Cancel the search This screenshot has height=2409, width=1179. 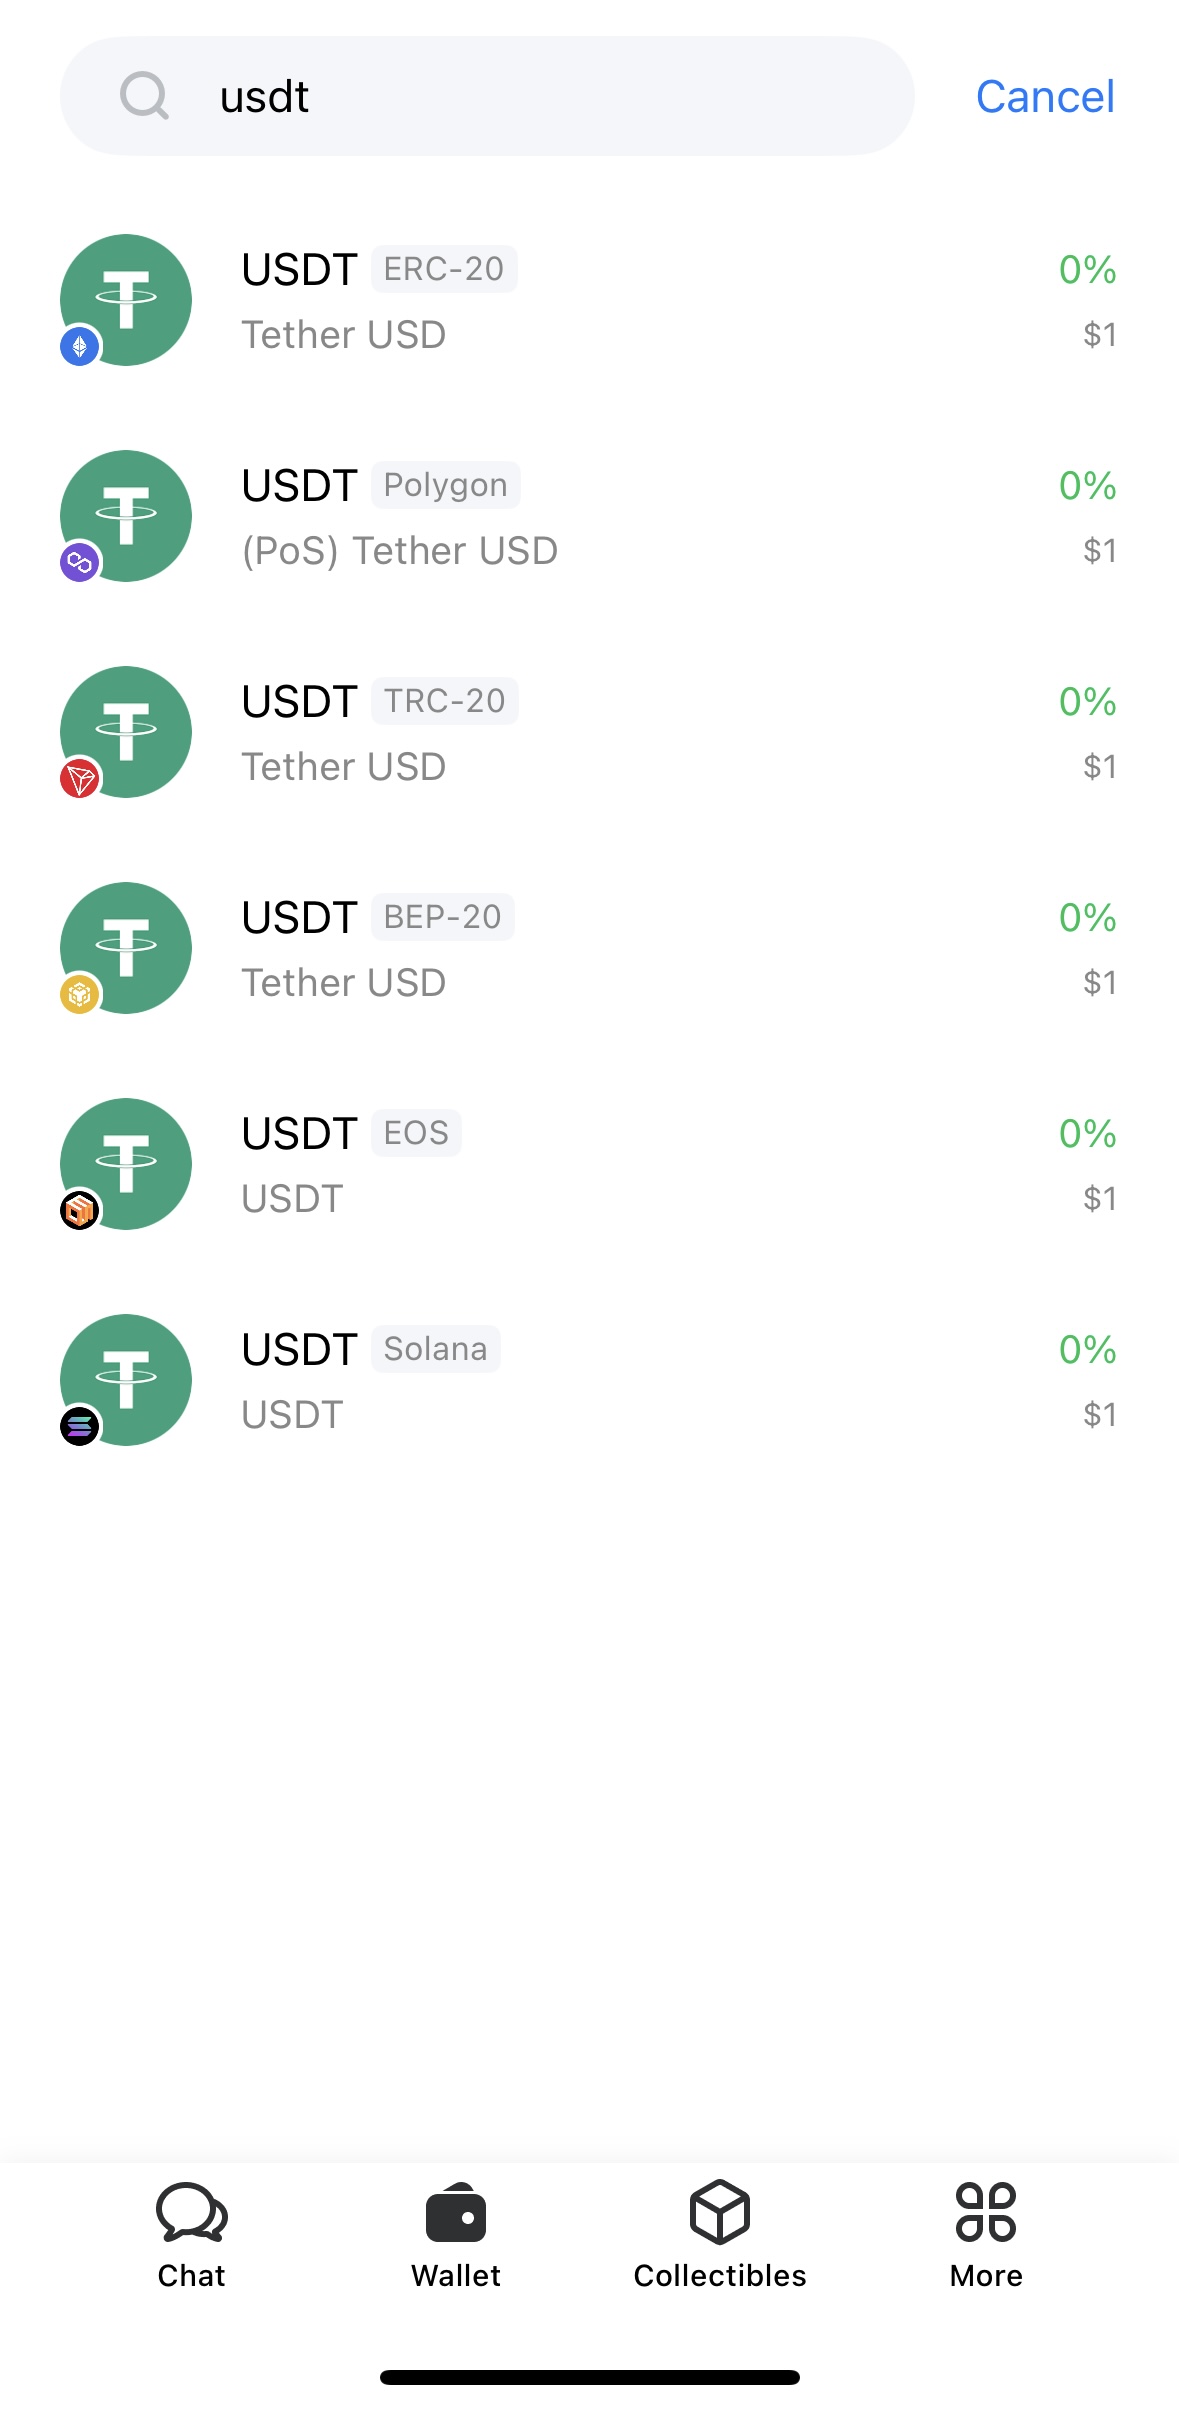point(1045,97)
